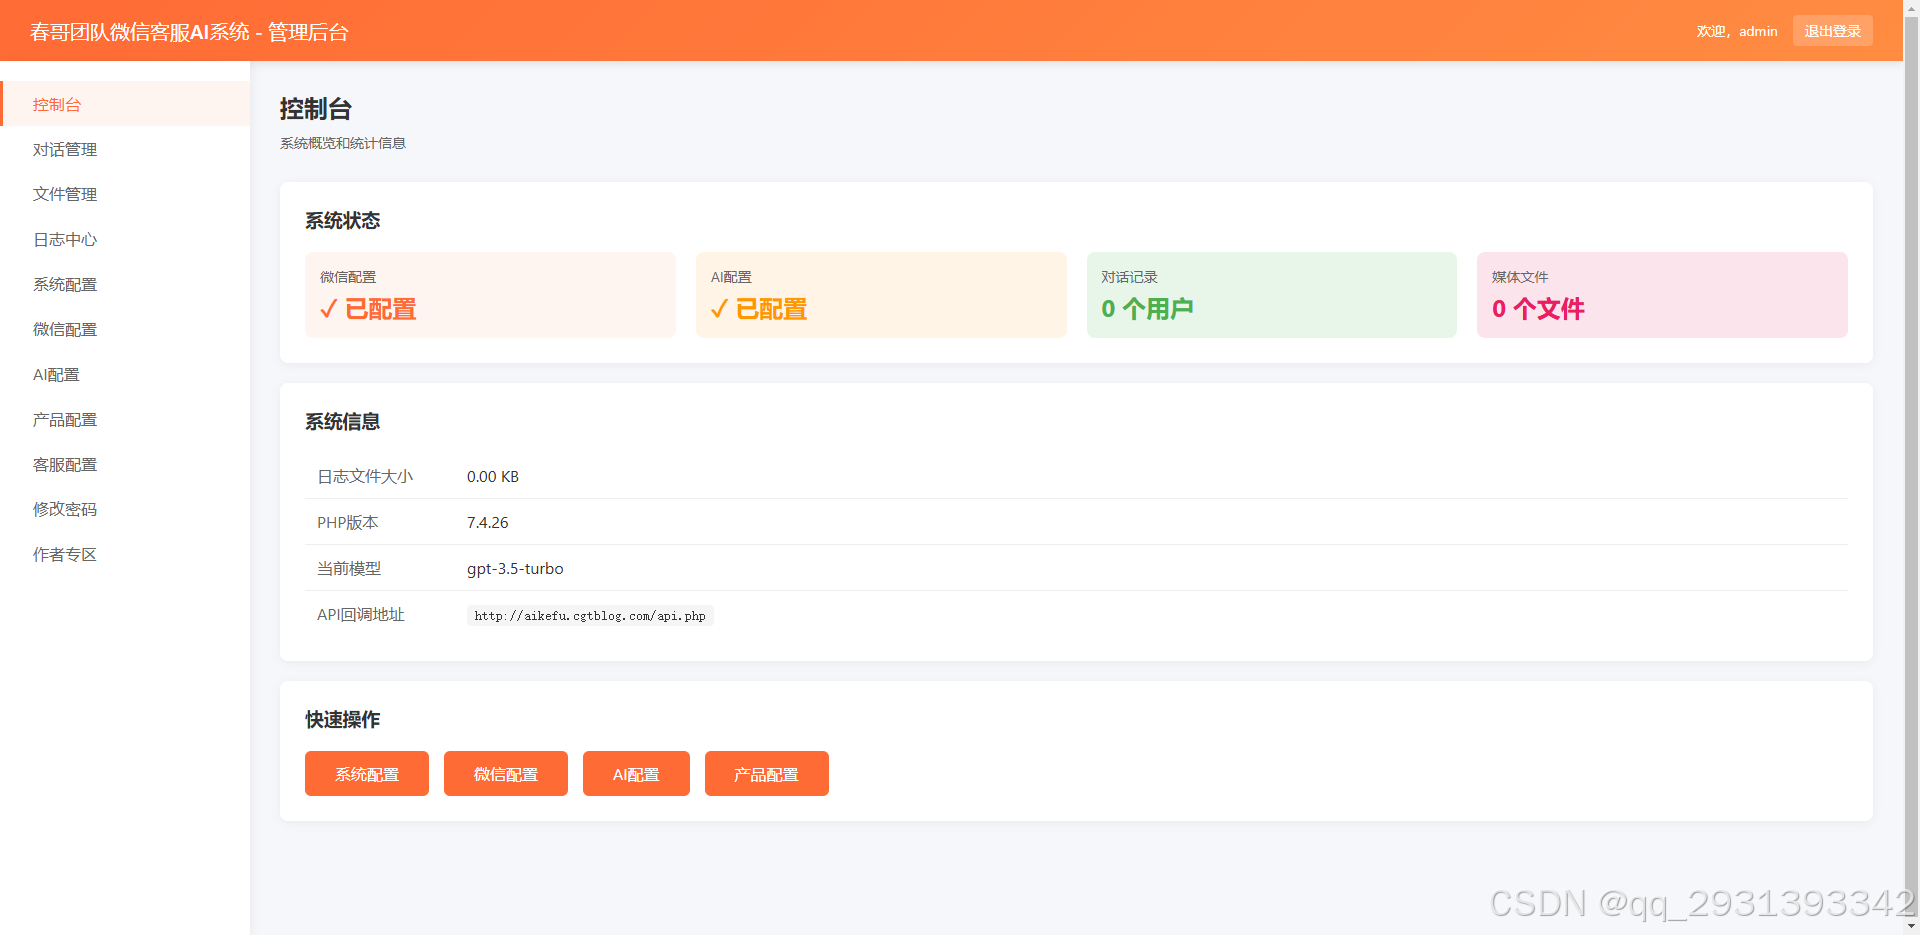The image size is (1920, 935).
Task: Click the 日志文件大小 label
Action: pyautogui.click(x=365, y=476)
